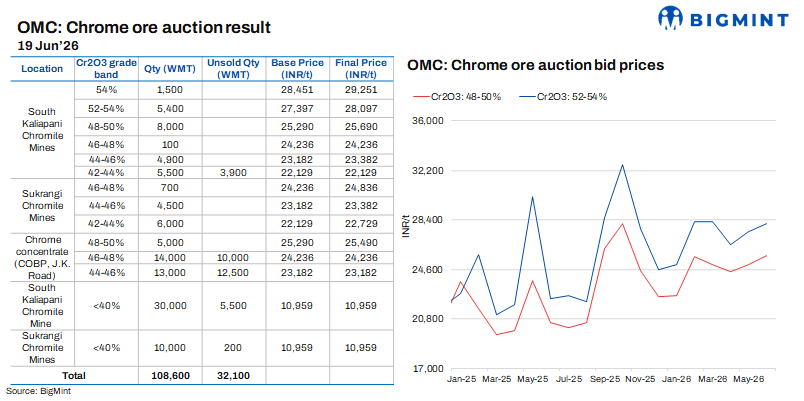This screenshot has width=804, height=401.
Task: Click red legend line for Cr2O3: 48-50%
Action: tap(422, 96)
